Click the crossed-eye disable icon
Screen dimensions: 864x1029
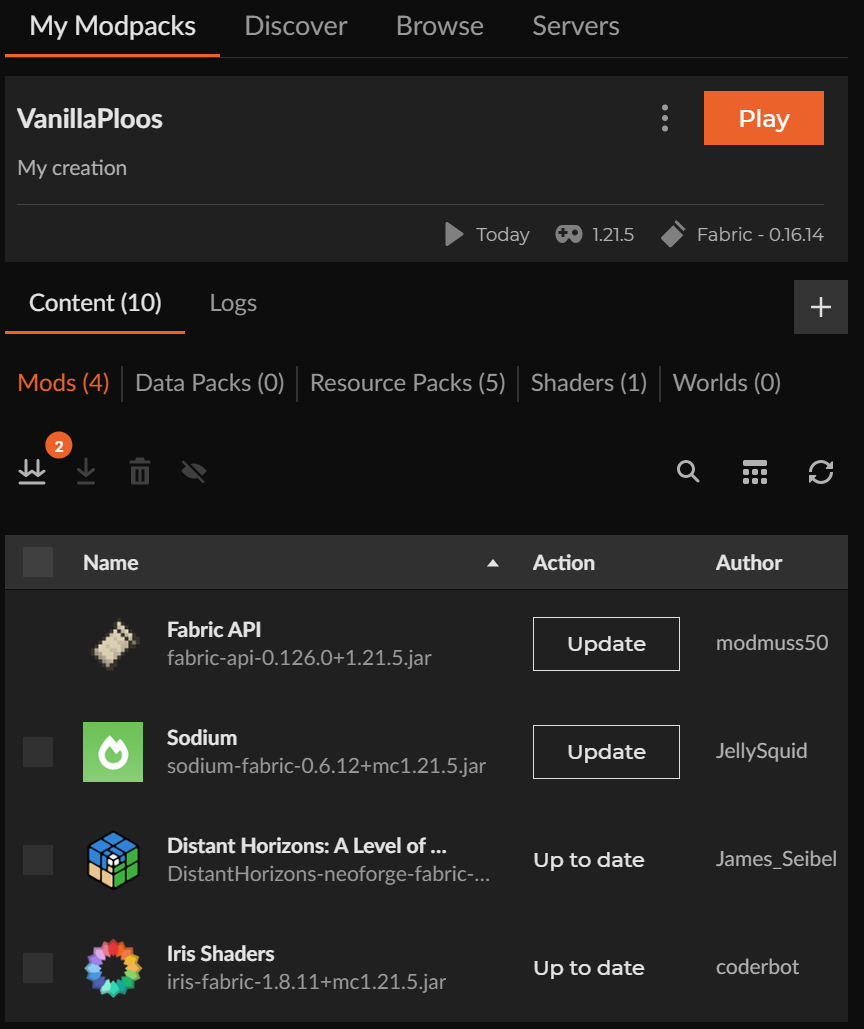pyautogui.click(x=194, y=471)
